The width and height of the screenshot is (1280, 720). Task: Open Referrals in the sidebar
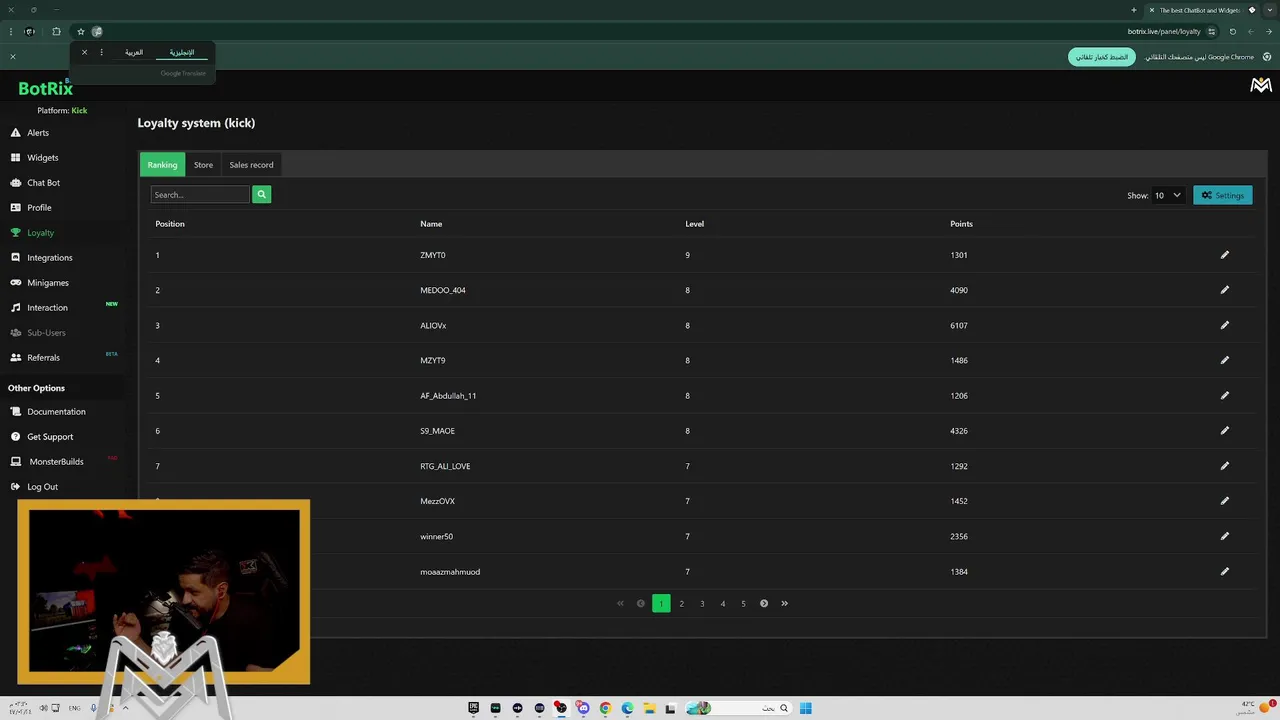pyautogui.click(x=43, y=358)
